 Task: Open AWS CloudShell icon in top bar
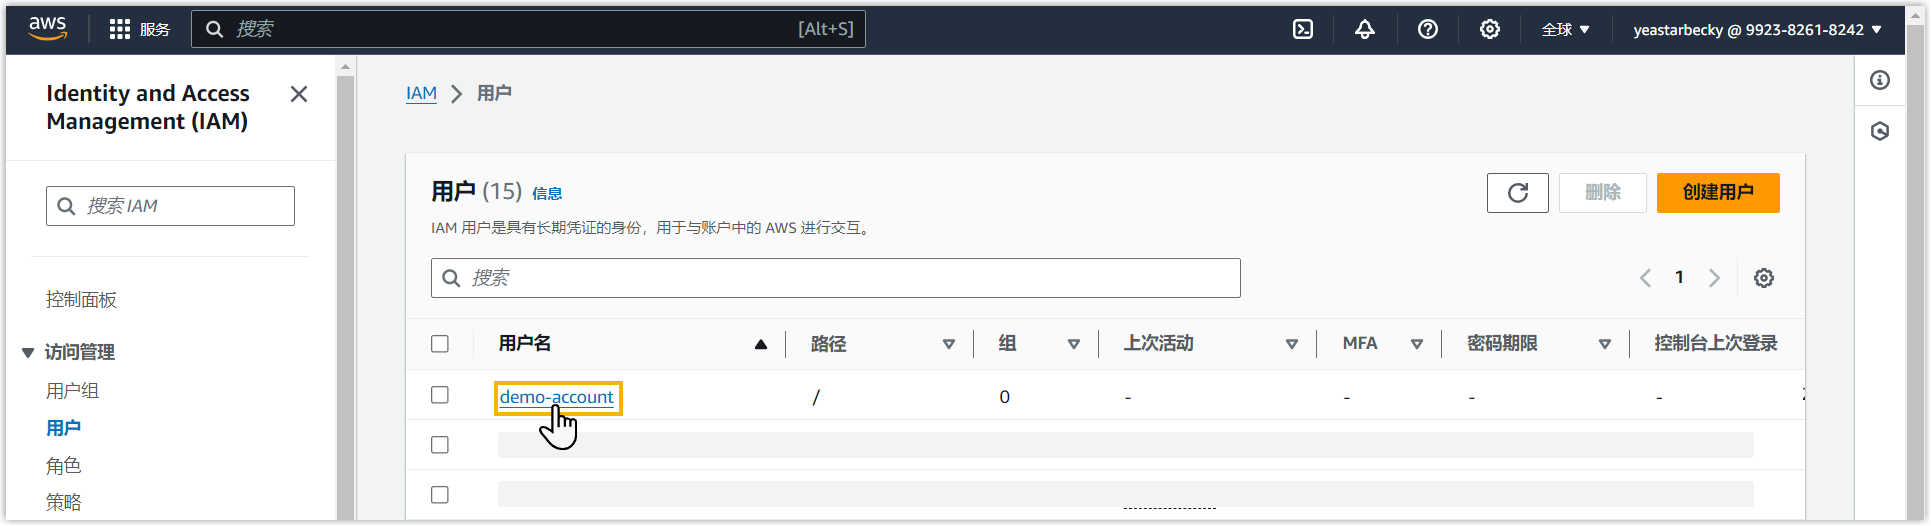pos(1303,29)
